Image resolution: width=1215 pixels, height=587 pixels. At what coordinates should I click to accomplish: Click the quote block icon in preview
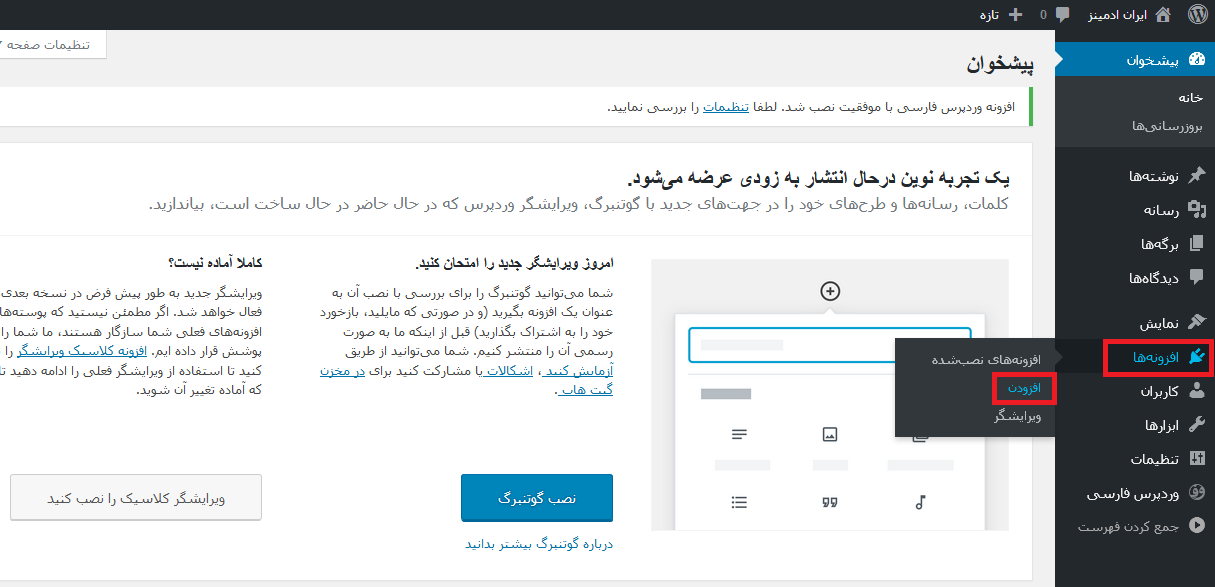pos(829,502)
